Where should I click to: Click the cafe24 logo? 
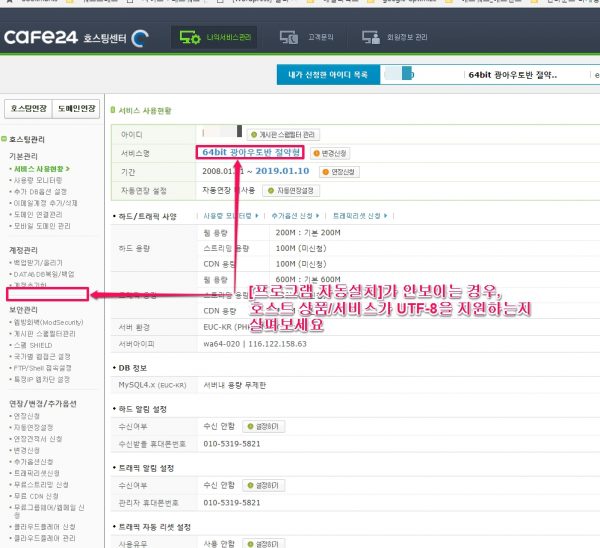tap(41, 38)
